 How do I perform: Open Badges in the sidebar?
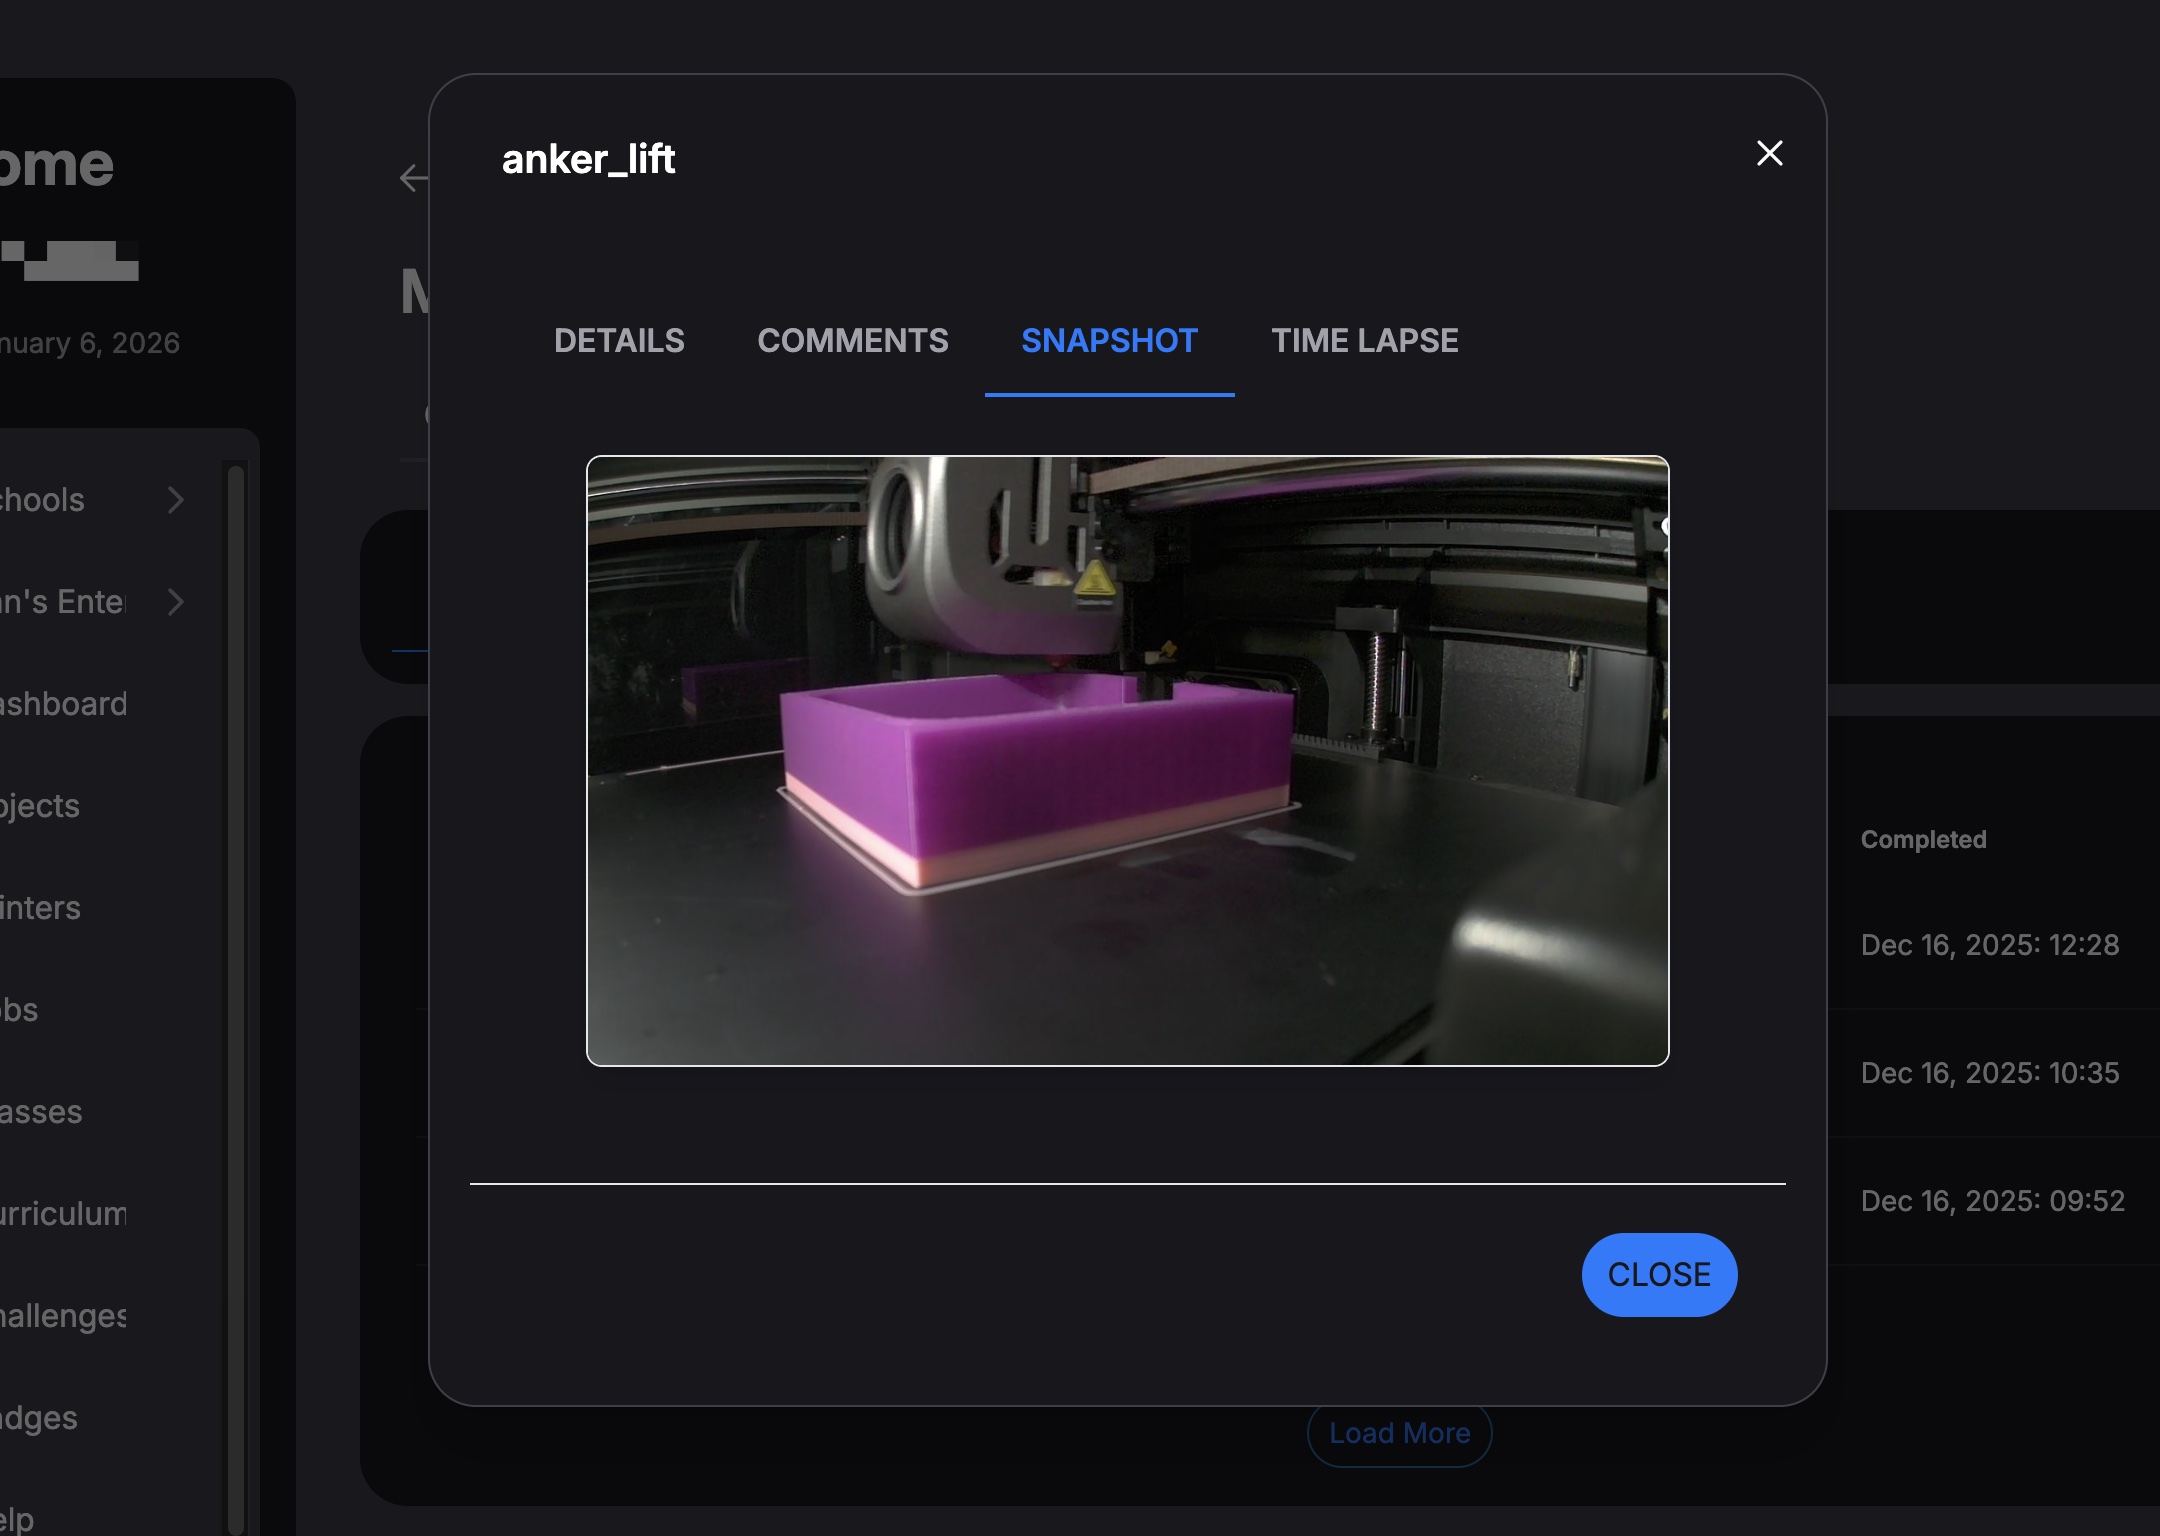[40, 1418]
